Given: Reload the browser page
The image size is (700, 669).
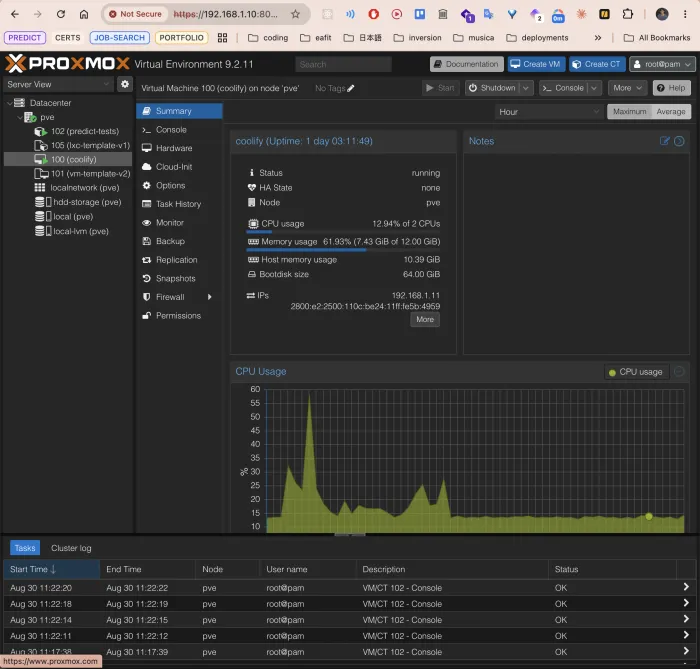Looking at the screenshot, I should (61, 14).
